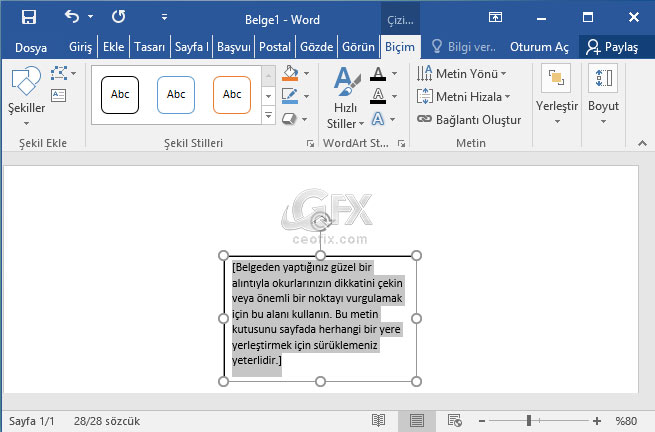Click the 28/28 sözcük word count

[x=107, y=421]
